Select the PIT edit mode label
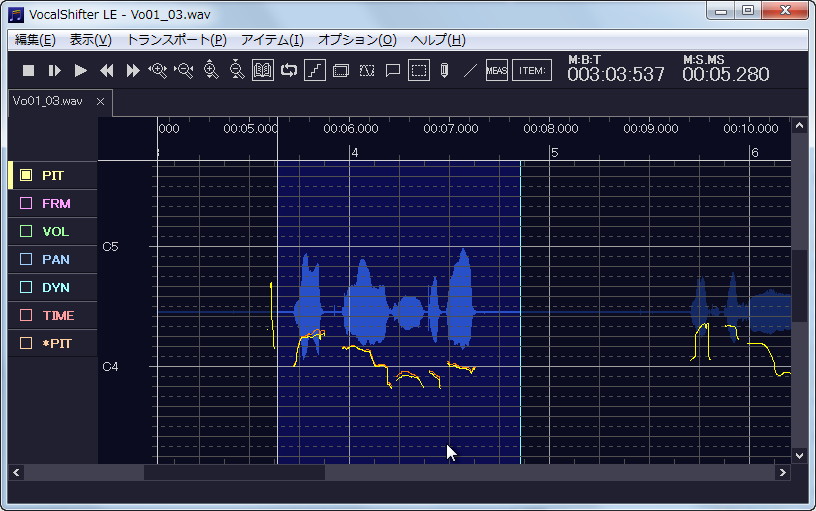This screenshot has width=816, height=511. pos(53,175)
